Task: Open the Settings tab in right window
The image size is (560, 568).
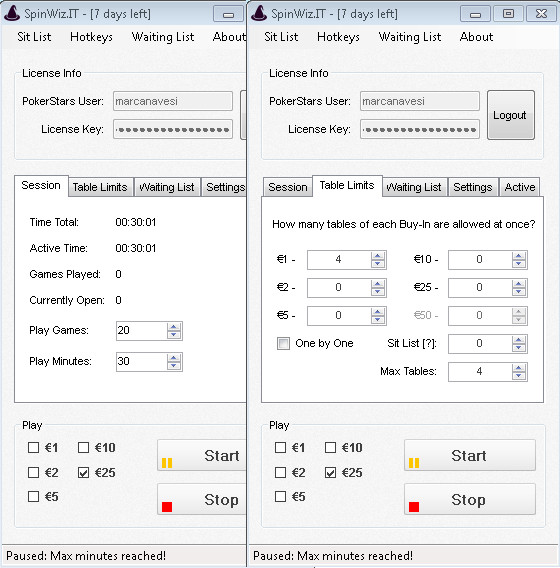Action: pos(473,187)
